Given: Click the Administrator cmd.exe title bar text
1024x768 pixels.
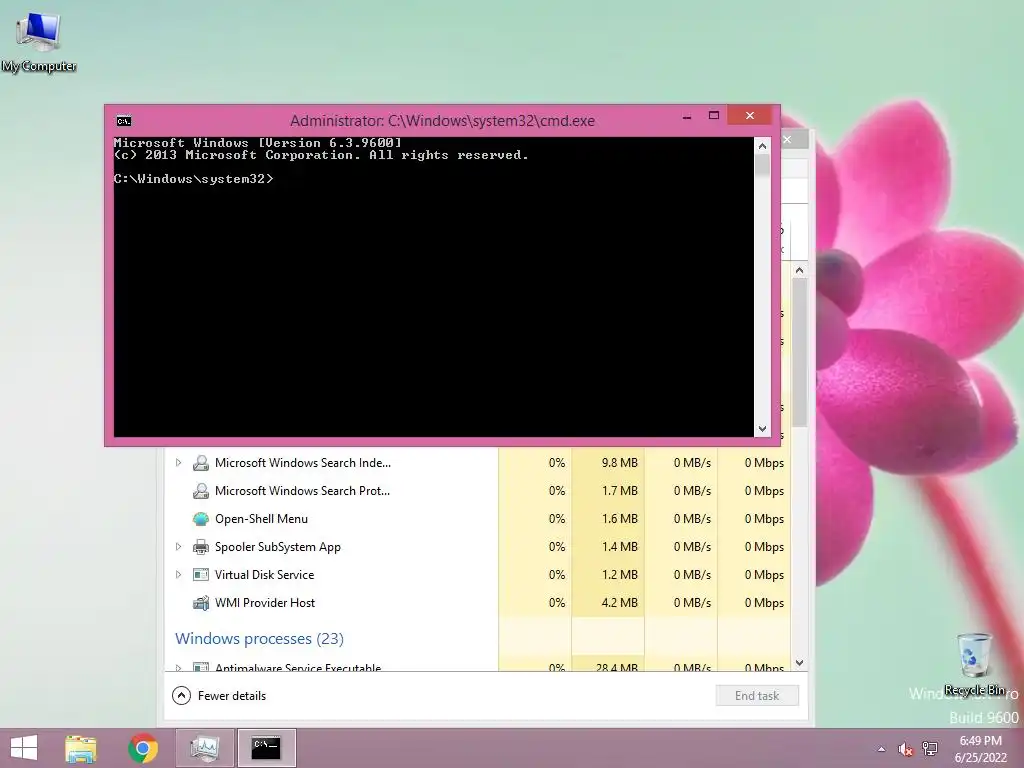Looking at the screenshot, I should pos(442,121).
